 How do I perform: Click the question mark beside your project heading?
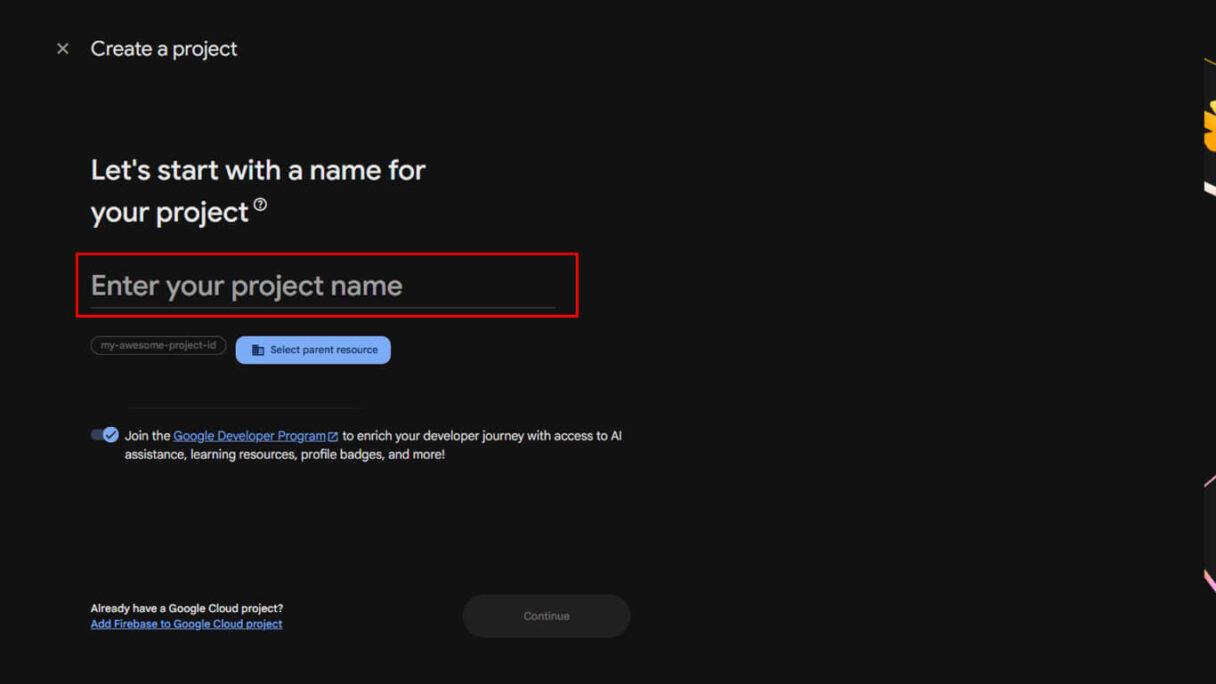(x=262, y=203)
